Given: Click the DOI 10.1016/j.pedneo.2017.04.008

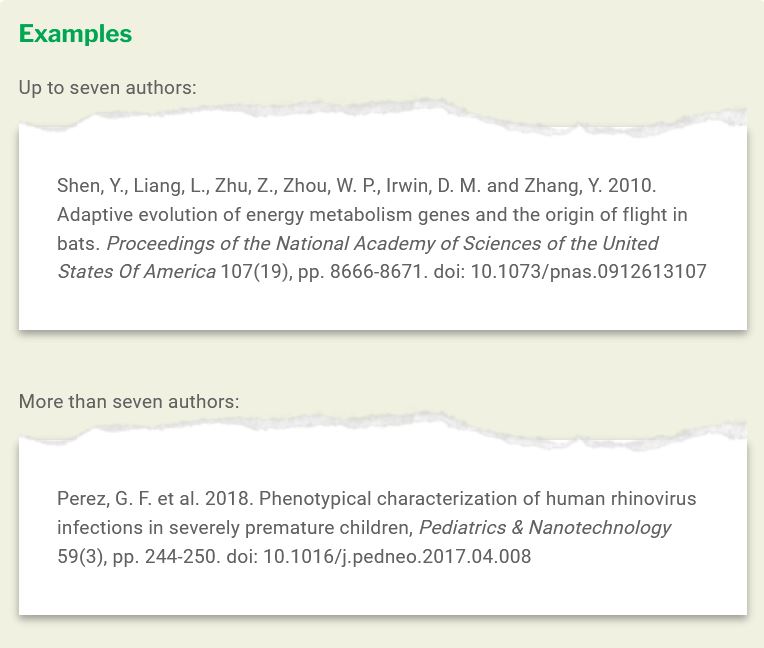Looking at the screenshot, I should click(397, 557).
